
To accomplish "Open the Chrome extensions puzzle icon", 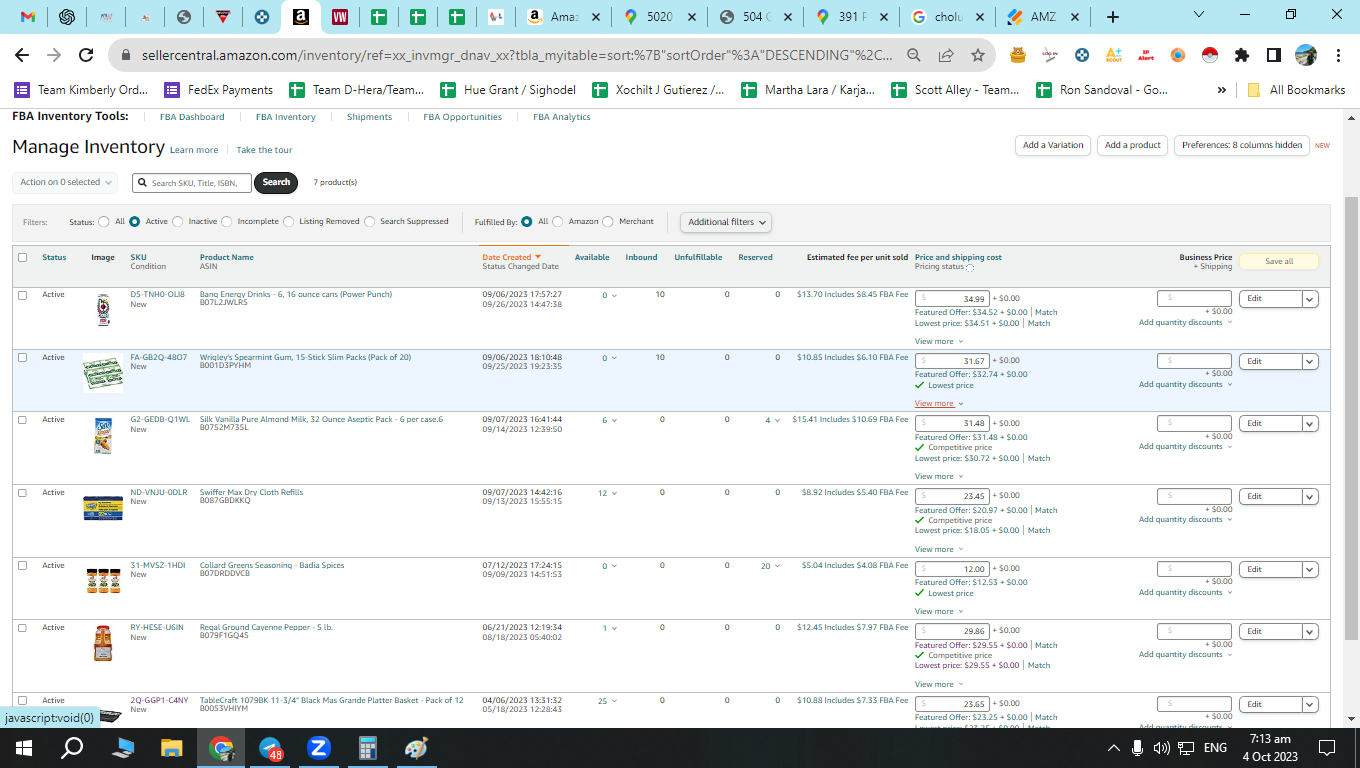I will (1242, 55).
